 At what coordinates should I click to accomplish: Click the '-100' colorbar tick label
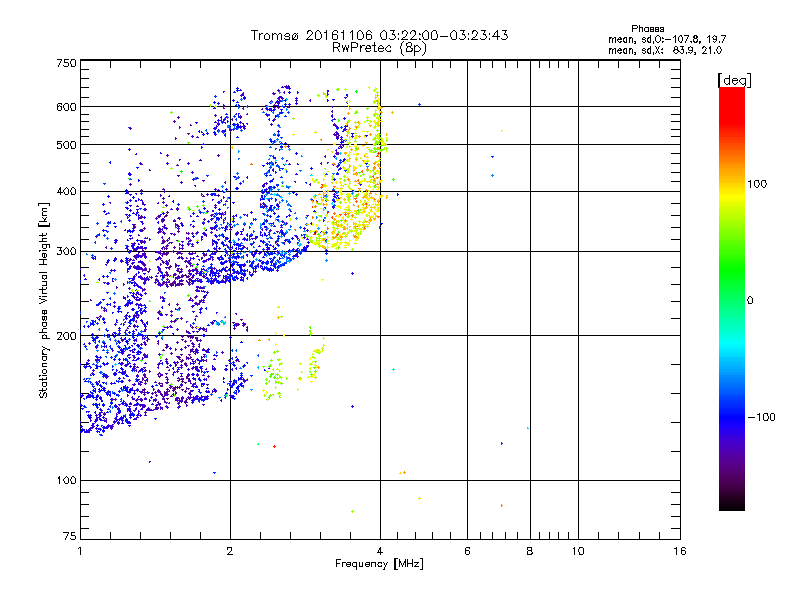pos(762,417)
